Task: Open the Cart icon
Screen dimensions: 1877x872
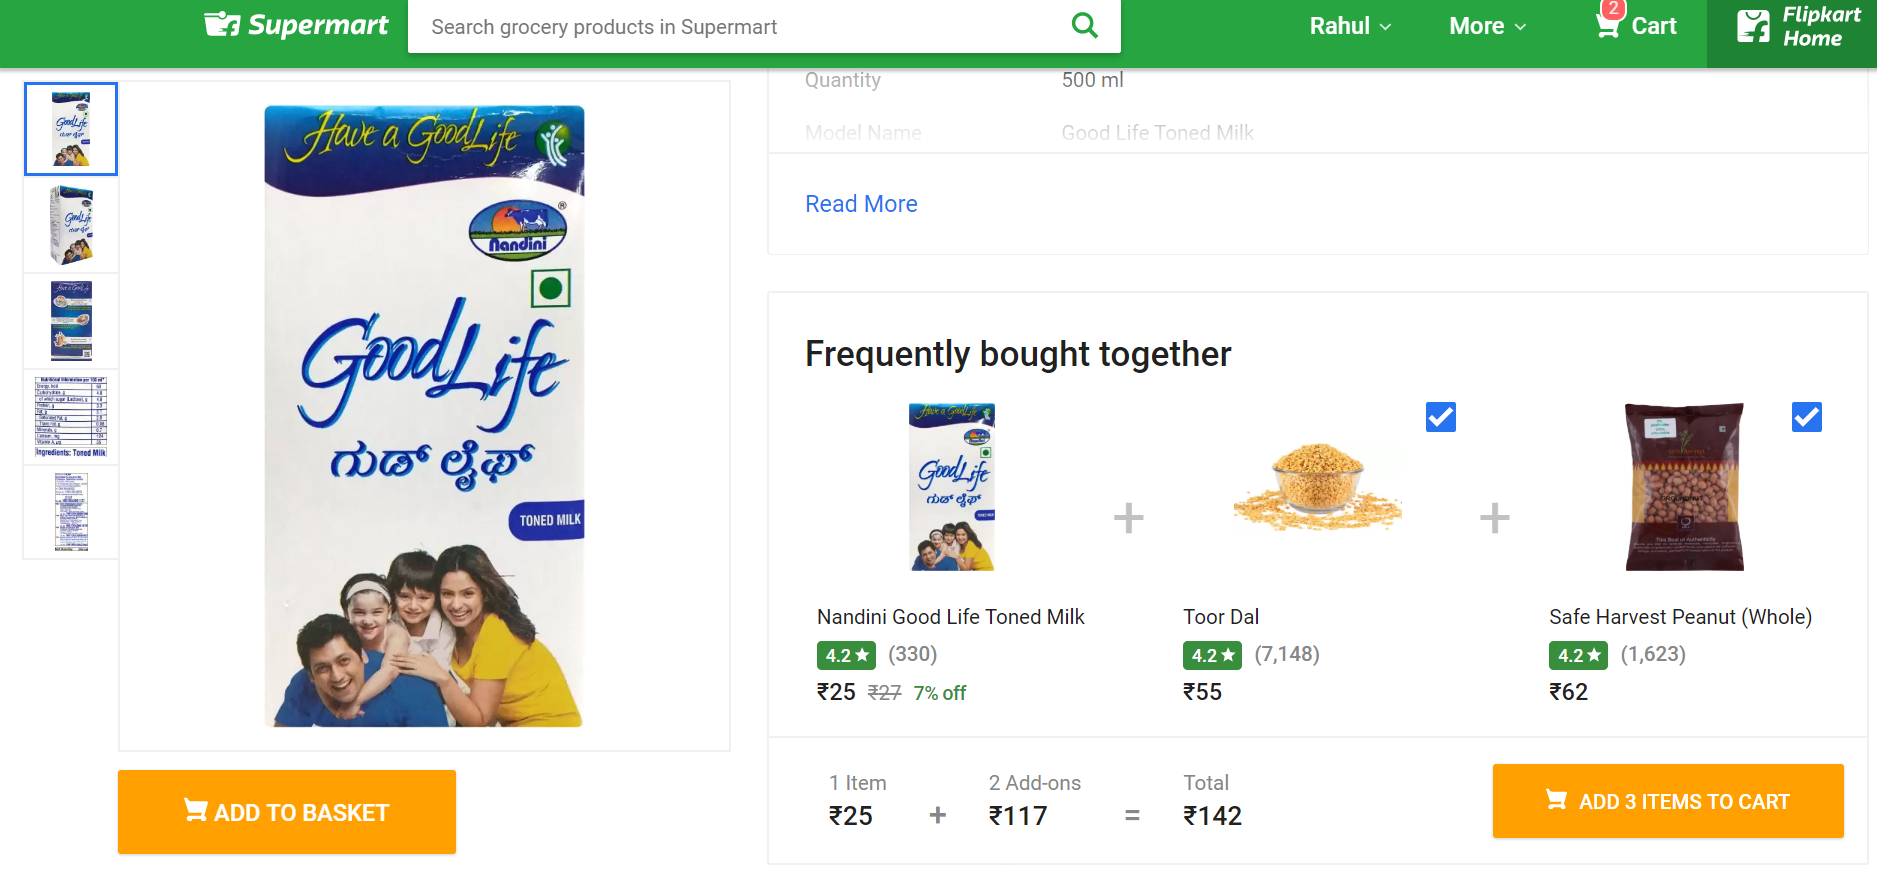Action: pos(1608,25)
